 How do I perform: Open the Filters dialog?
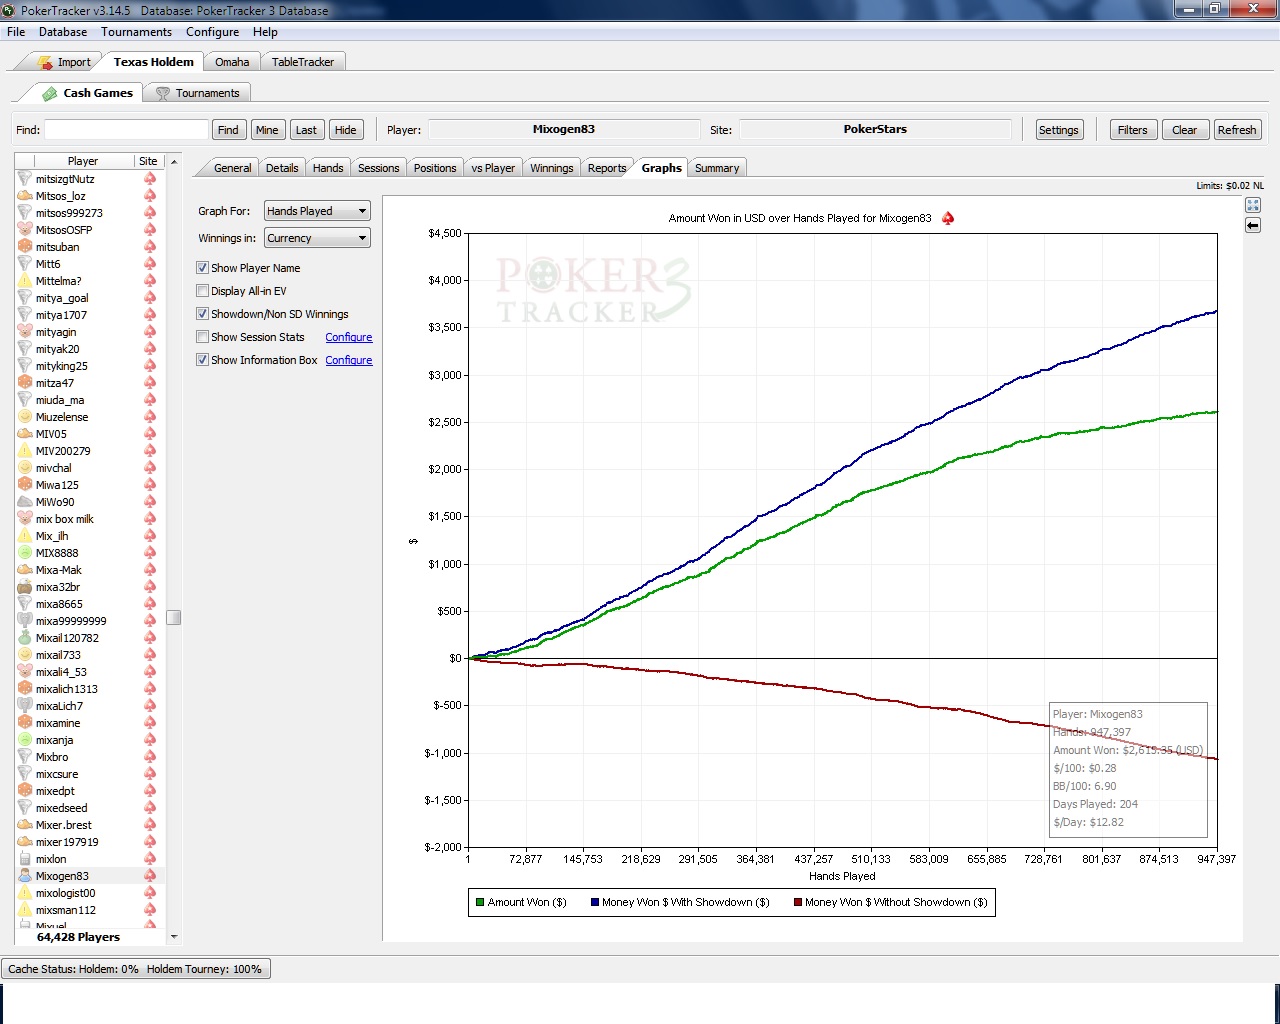point(1132,130)
